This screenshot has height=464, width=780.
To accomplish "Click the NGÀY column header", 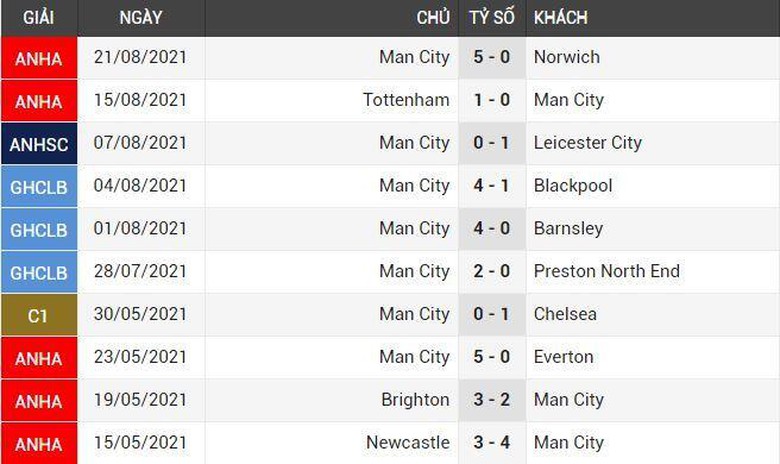I will pyautogui.click(x=140, y=18).
